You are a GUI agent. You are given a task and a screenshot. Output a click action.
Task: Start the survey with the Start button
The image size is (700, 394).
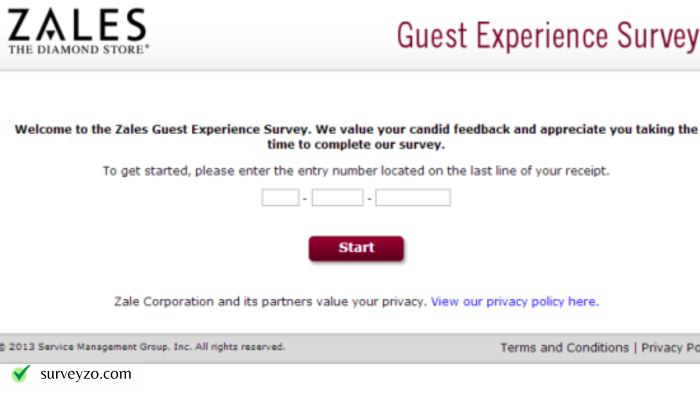click(356, 249)
